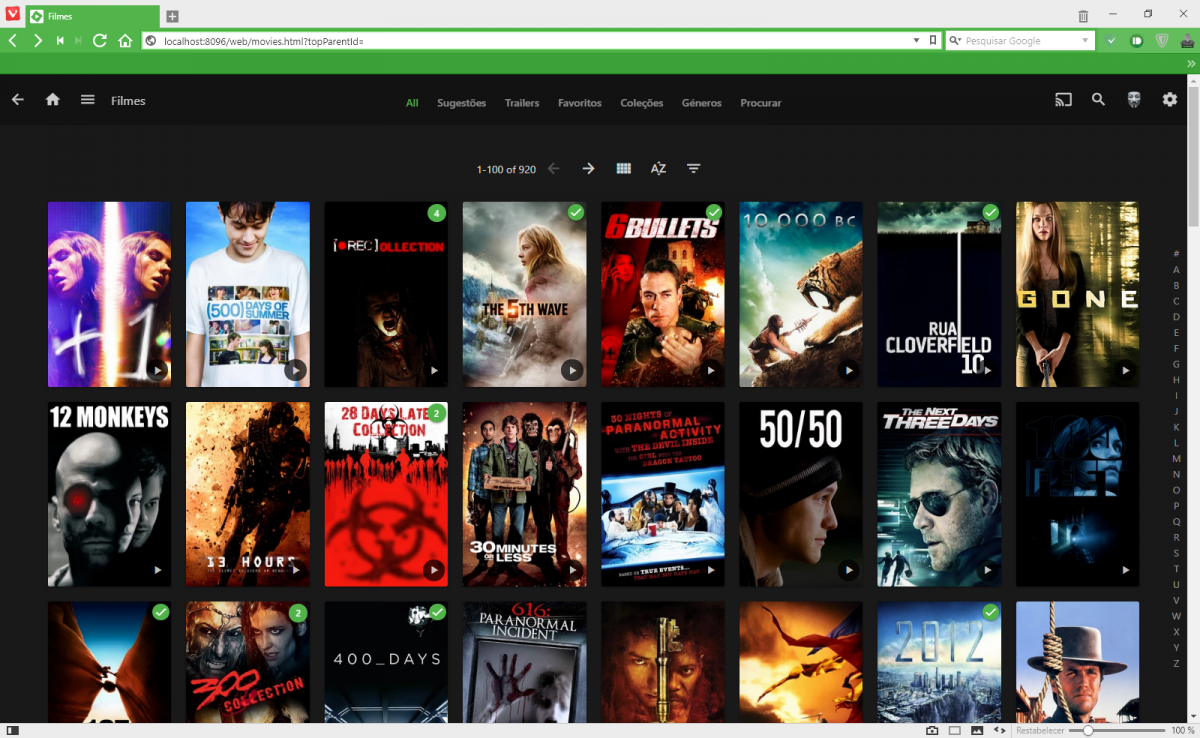
Task: Click the Filmes browser tab
Action: pyautogui.click(x=91, y=16)
